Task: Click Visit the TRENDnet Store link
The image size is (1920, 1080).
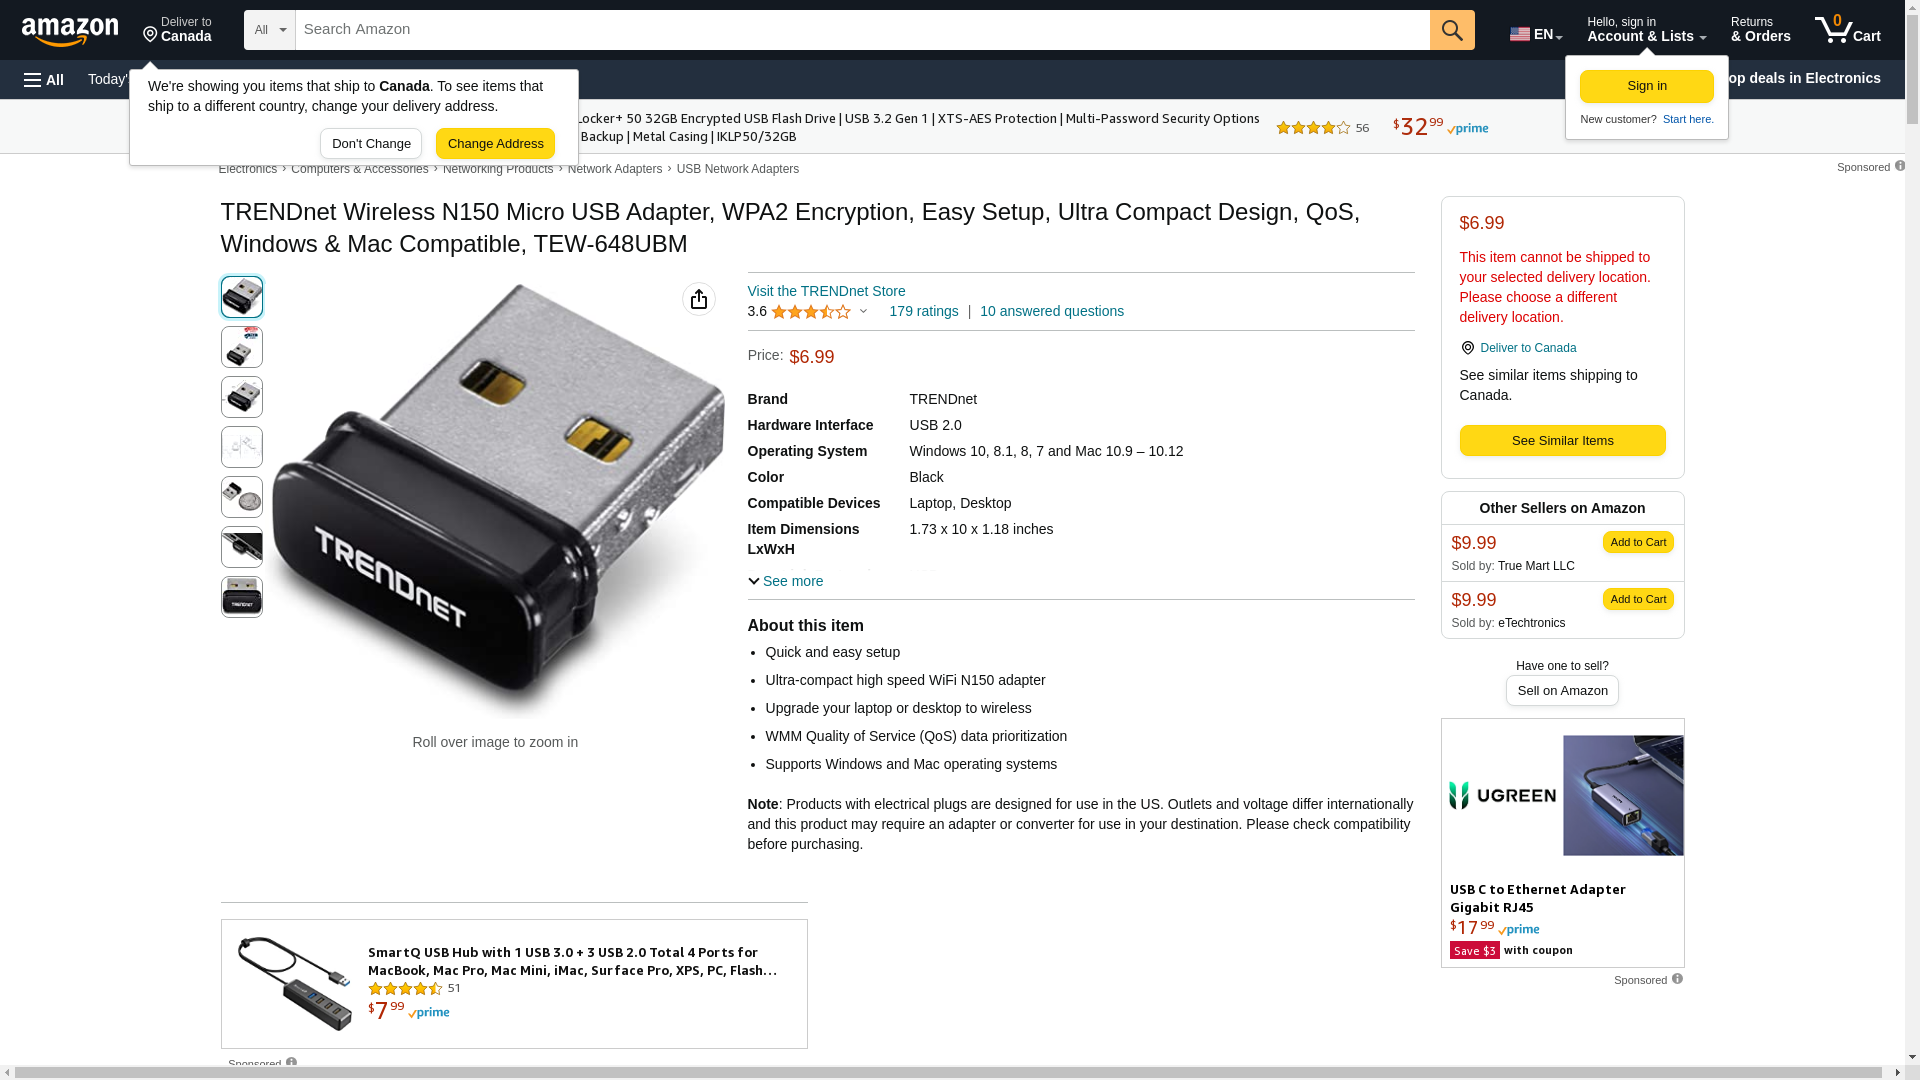Action: [x=826, y=291]
